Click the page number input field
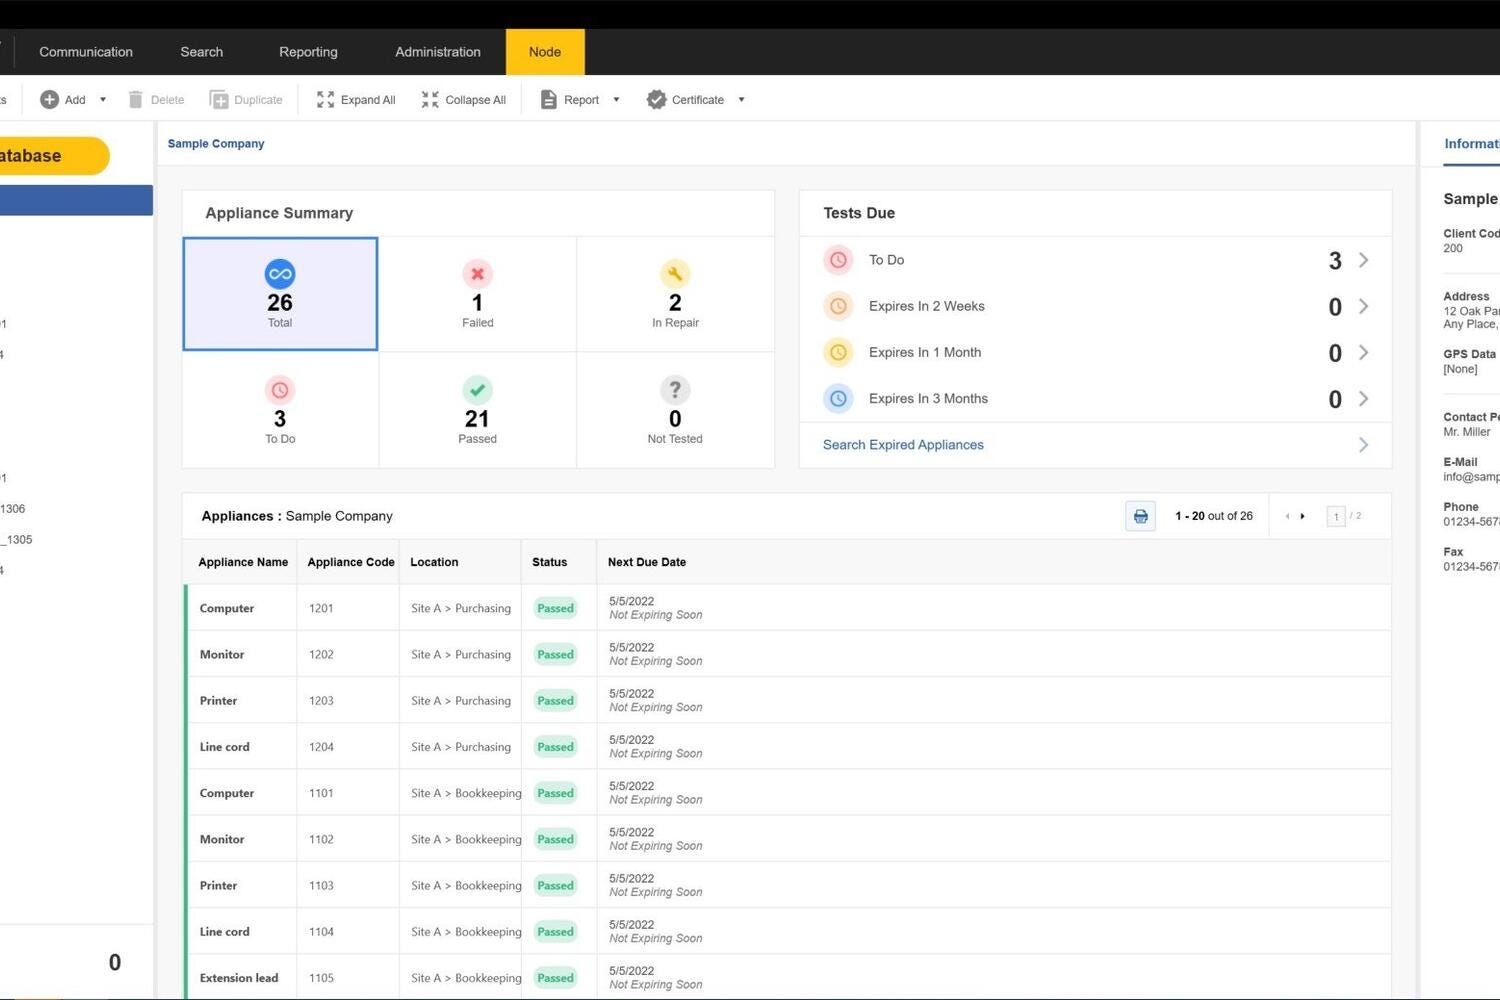 pyautogui.click(x=1335, y=516)
